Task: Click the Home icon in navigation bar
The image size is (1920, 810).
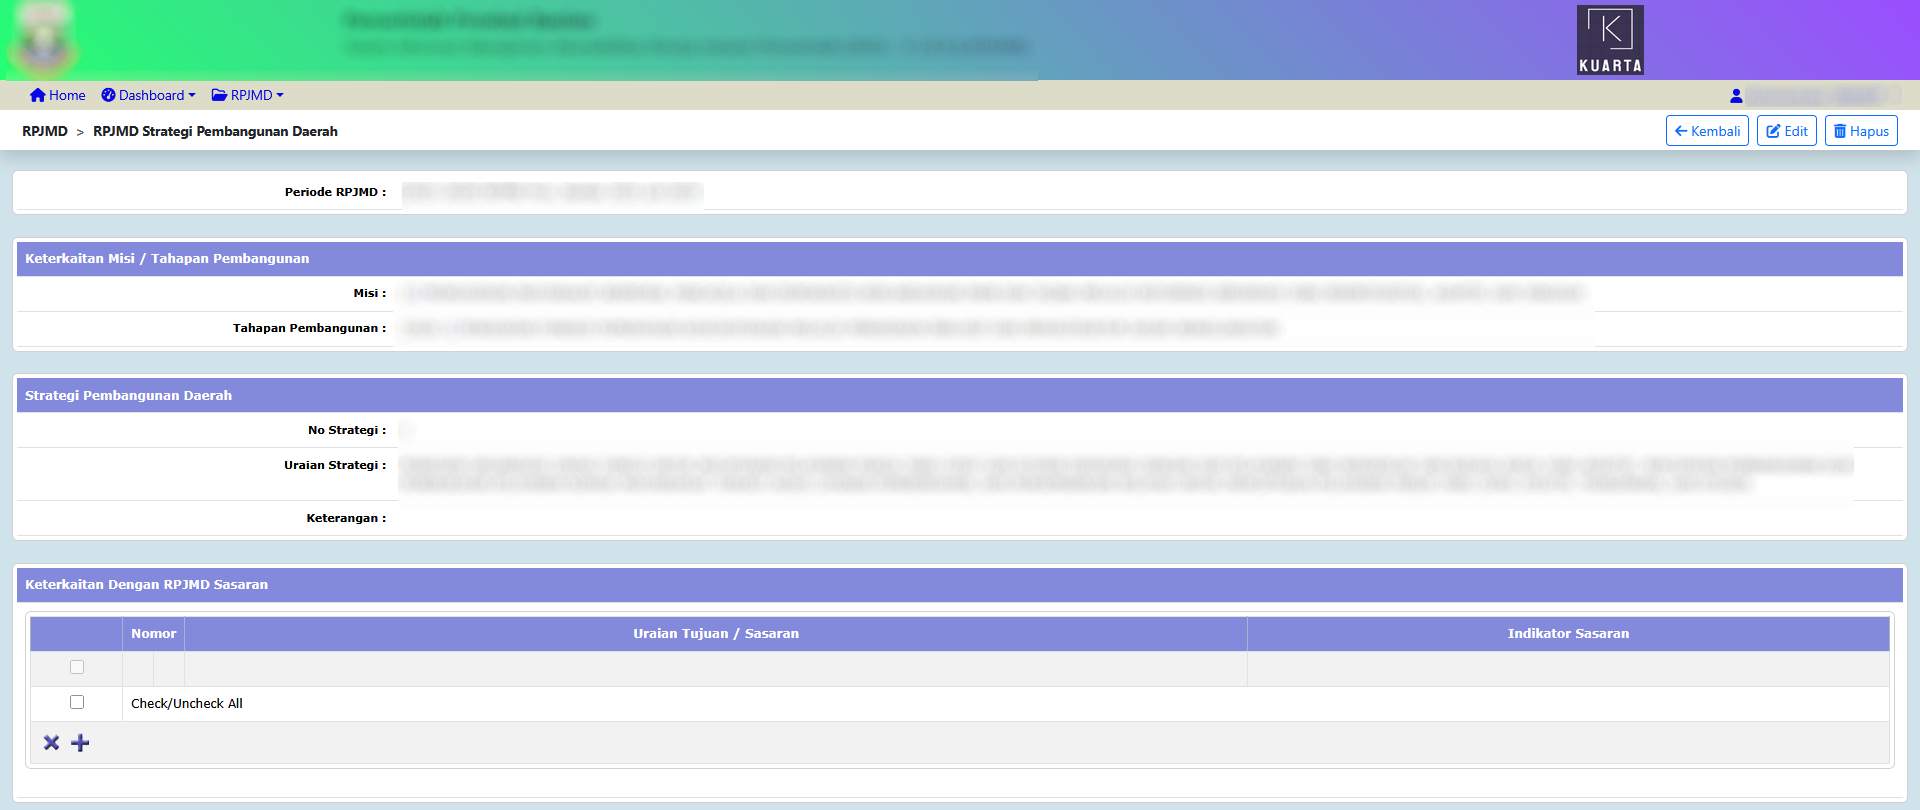Action: tap(38, 95)
